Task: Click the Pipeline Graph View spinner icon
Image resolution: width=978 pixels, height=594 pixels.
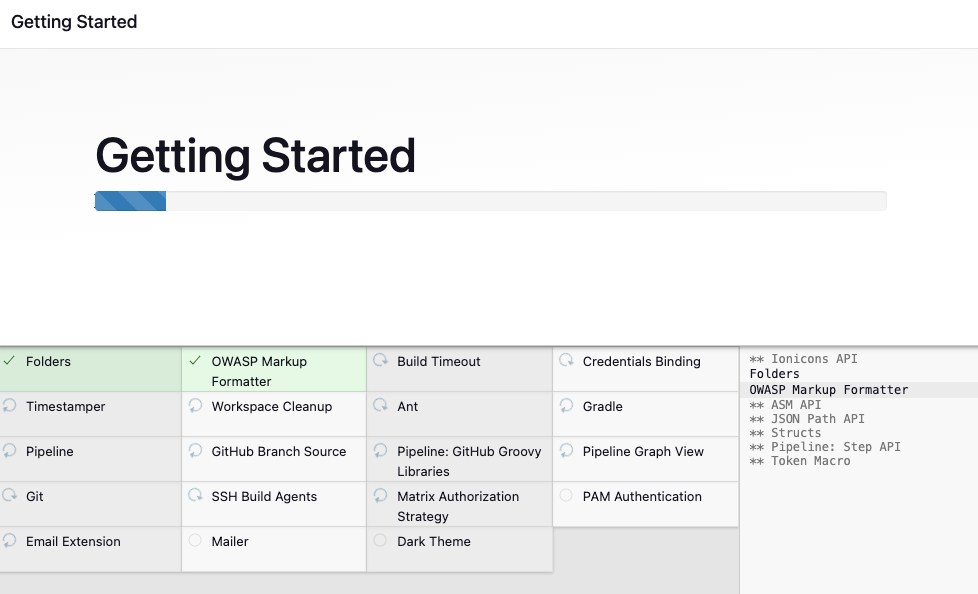Action: click(x=566, y=451)
